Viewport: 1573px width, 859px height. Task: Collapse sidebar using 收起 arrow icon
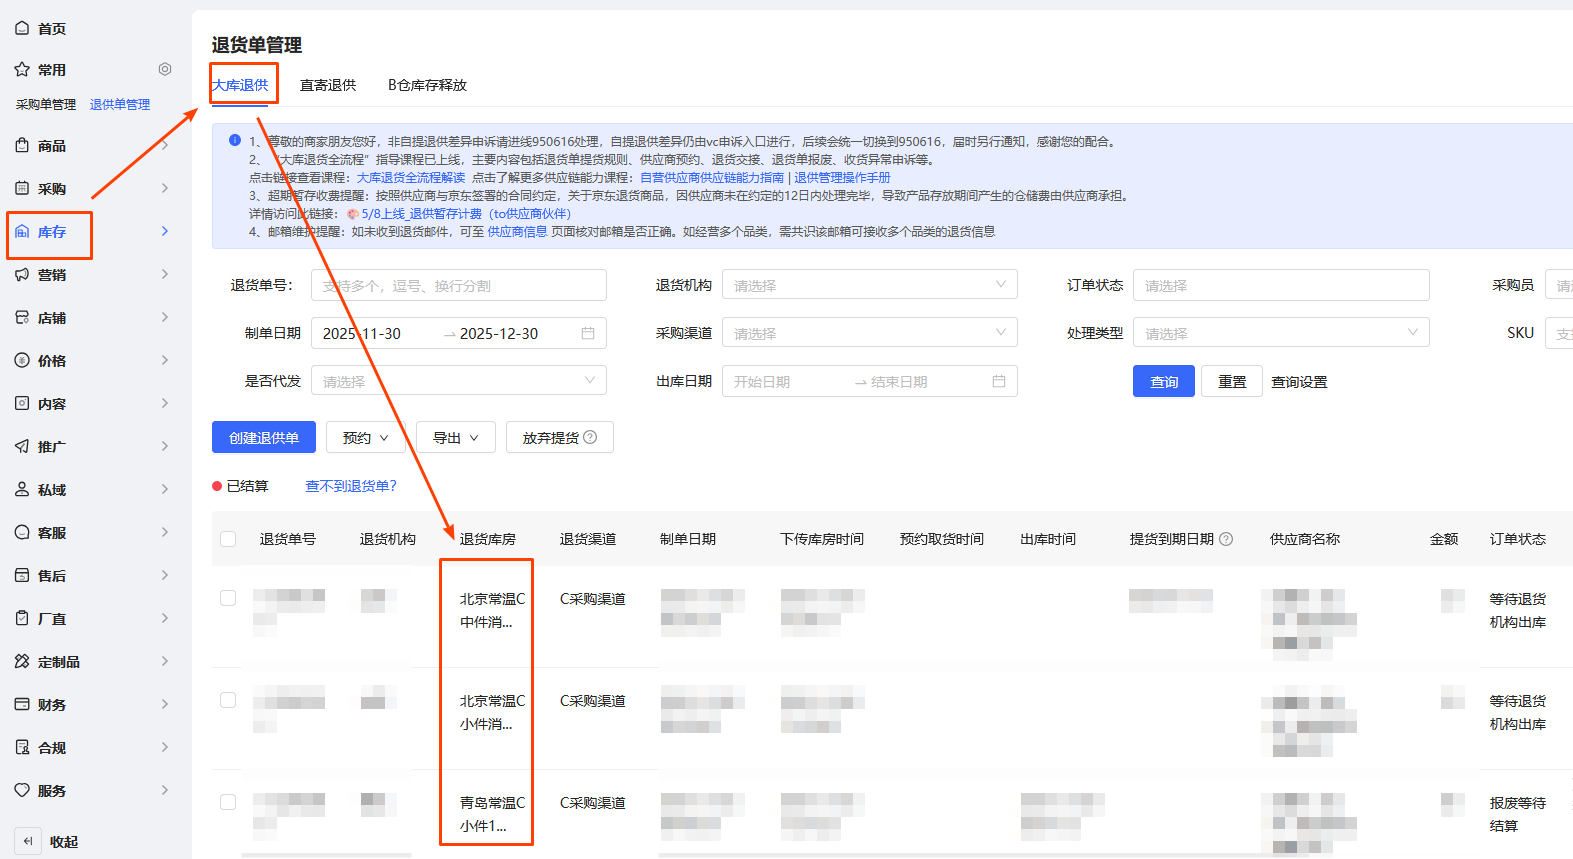[x=28, y=841]
